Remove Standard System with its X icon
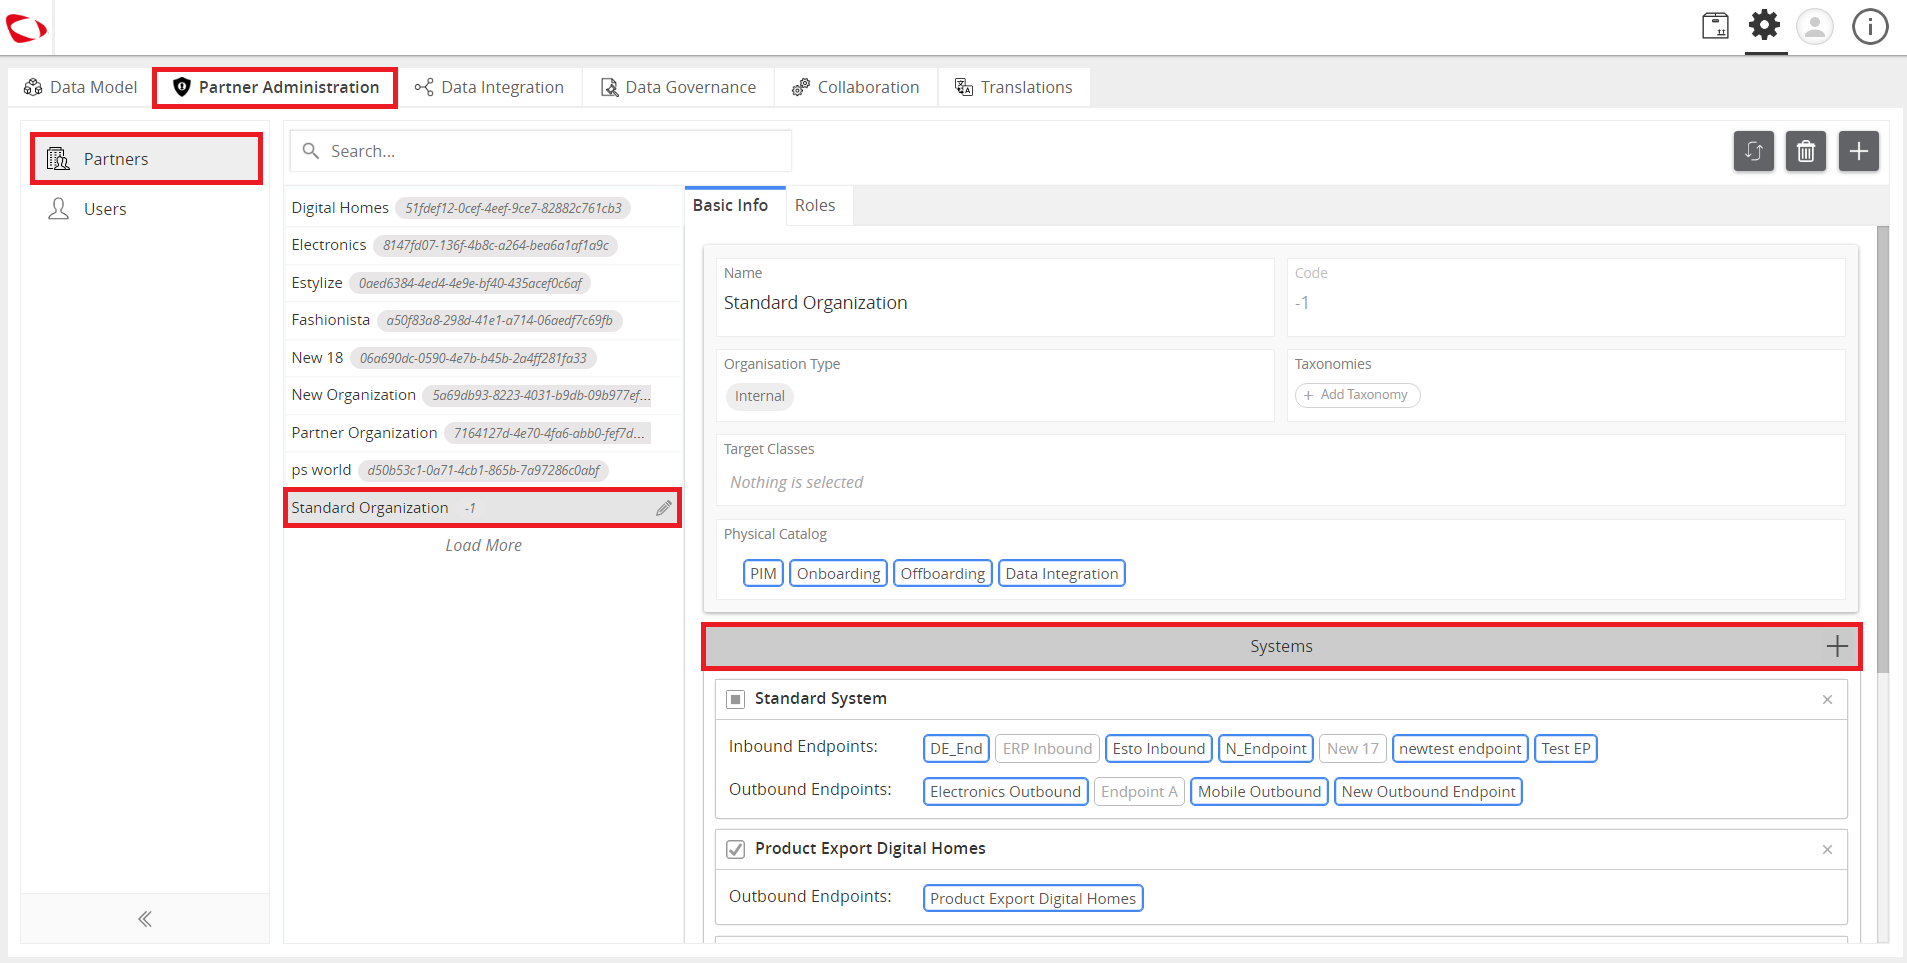The image size is (1907, 963). [1827, 699]
